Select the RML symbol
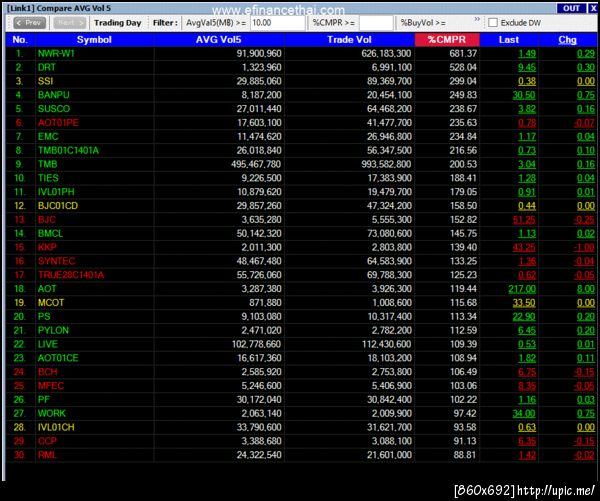 (x=47, y=455)
